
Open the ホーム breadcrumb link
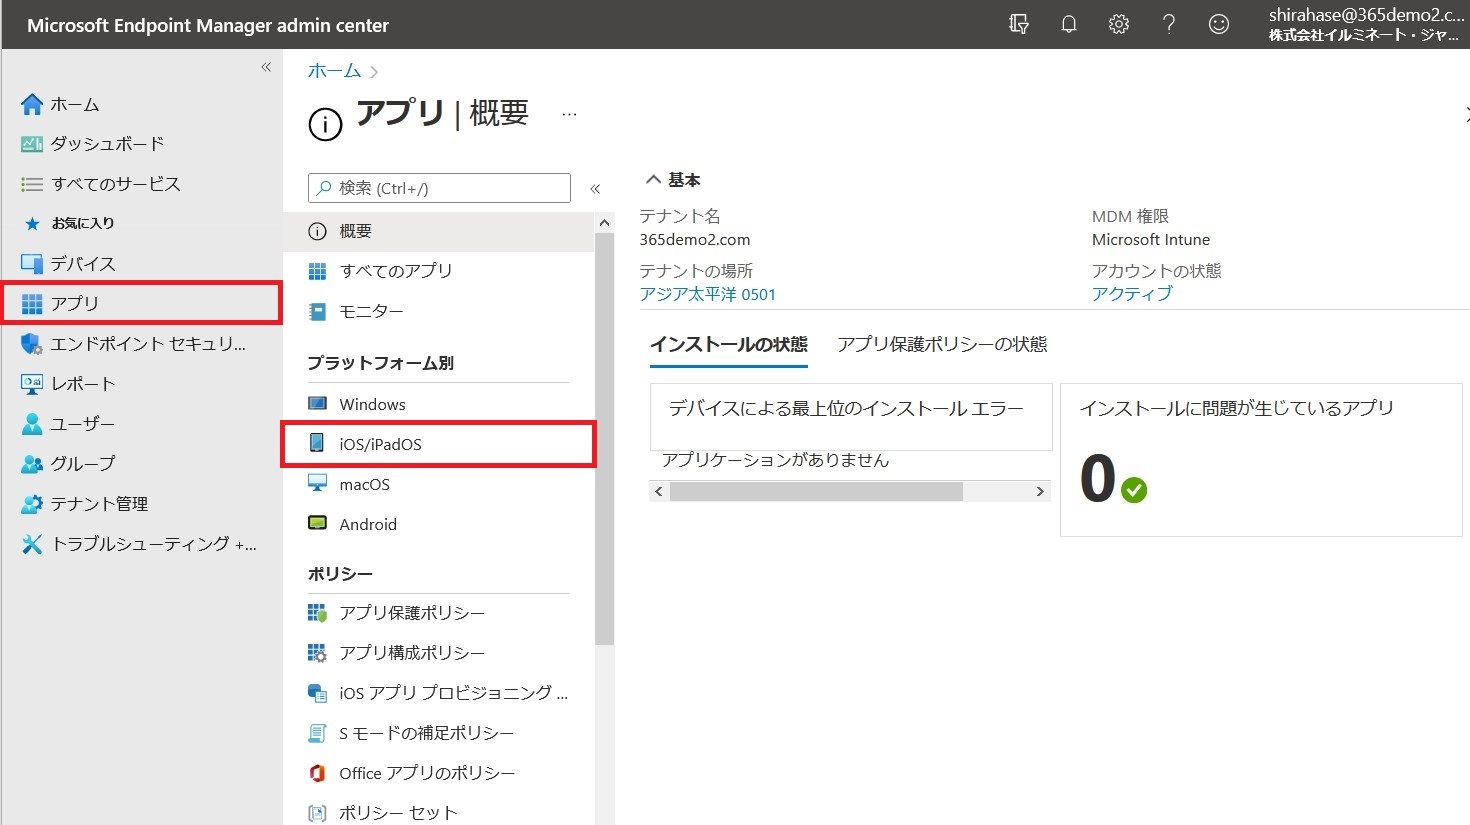click(x=334, y=71)
